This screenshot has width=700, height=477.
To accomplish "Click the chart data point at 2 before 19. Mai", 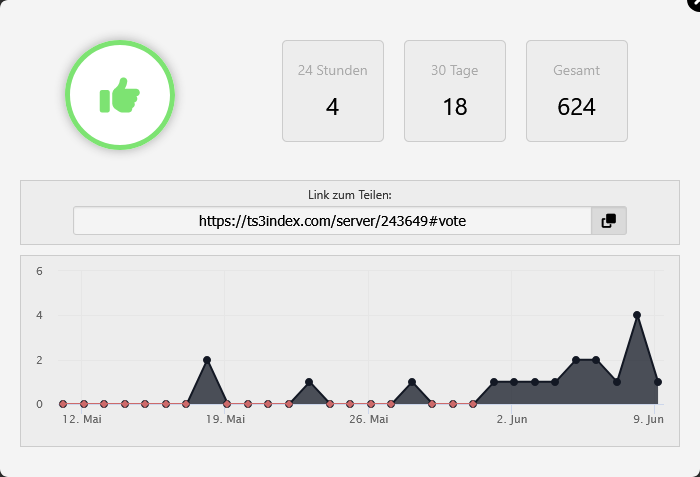I will pyautogui.click(x=207, y=360).
